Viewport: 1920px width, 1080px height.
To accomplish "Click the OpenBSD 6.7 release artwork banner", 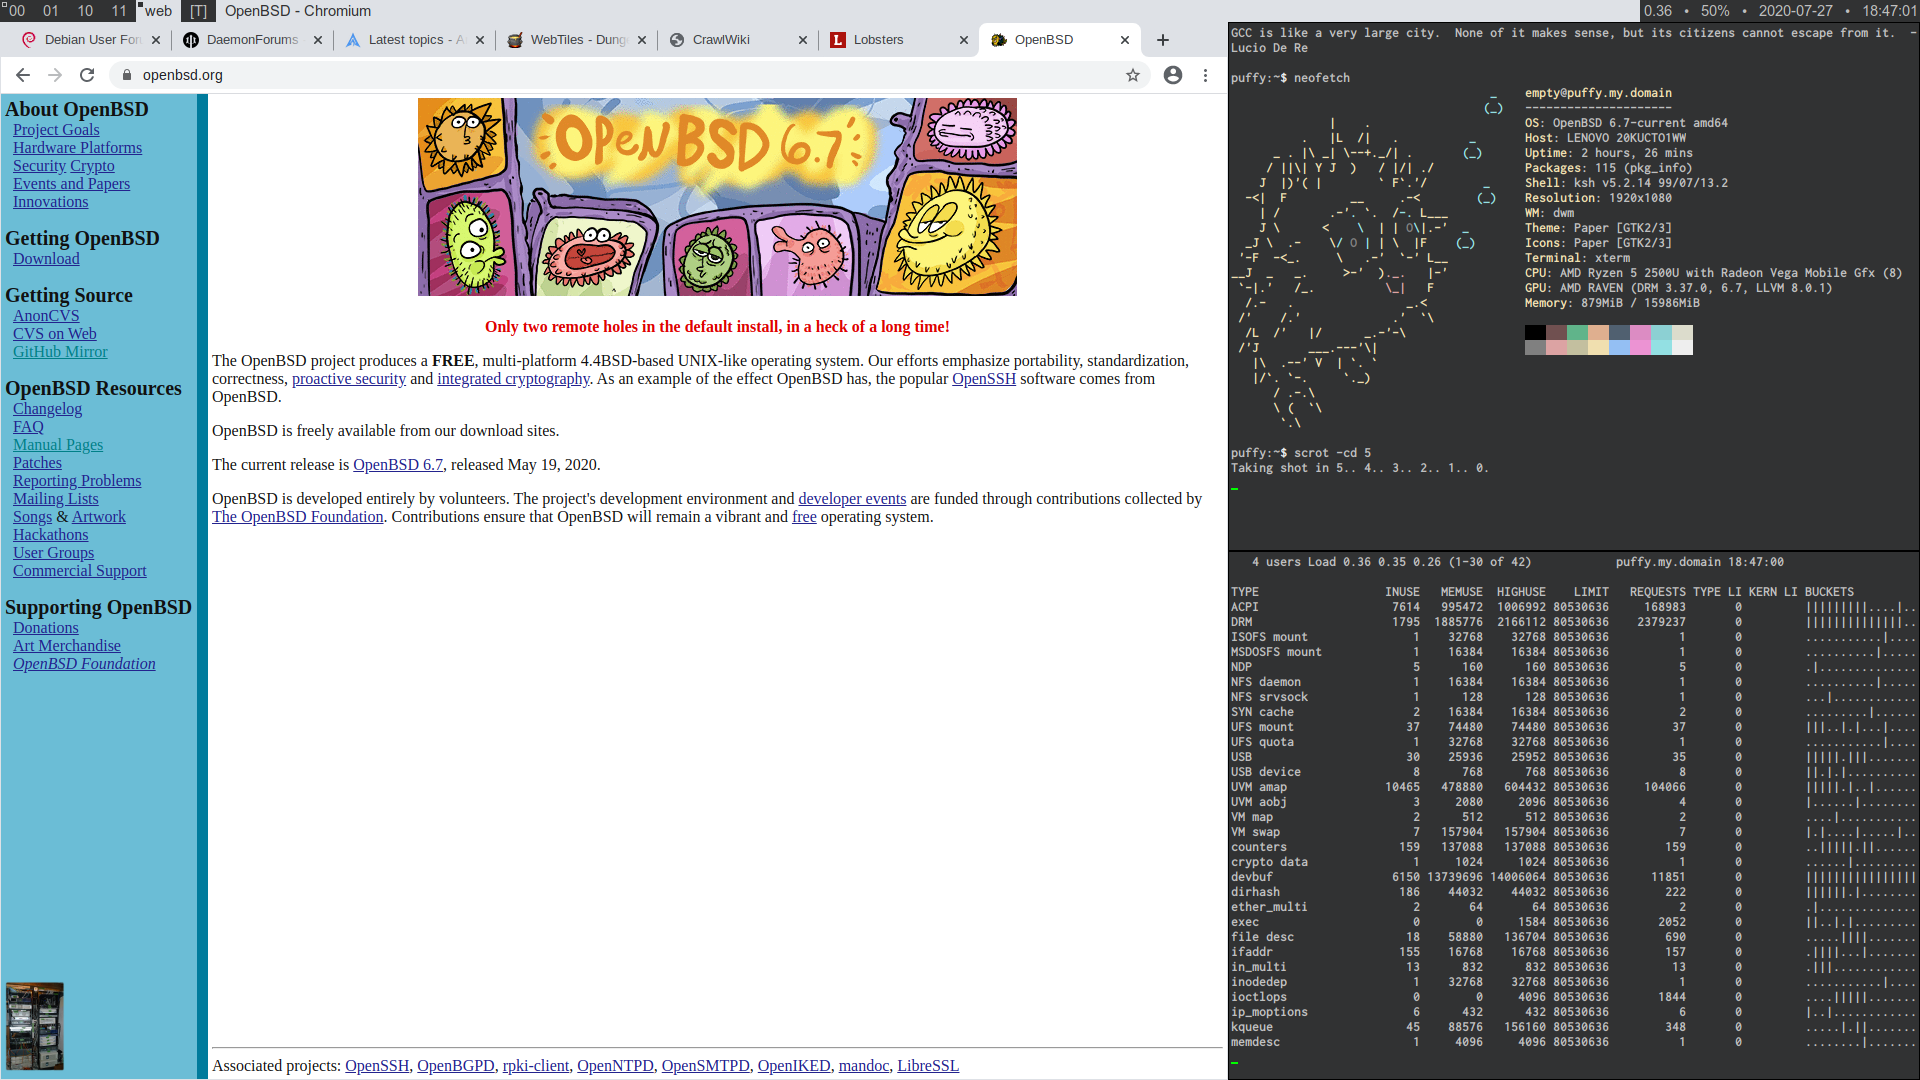I will click(717, 197).
